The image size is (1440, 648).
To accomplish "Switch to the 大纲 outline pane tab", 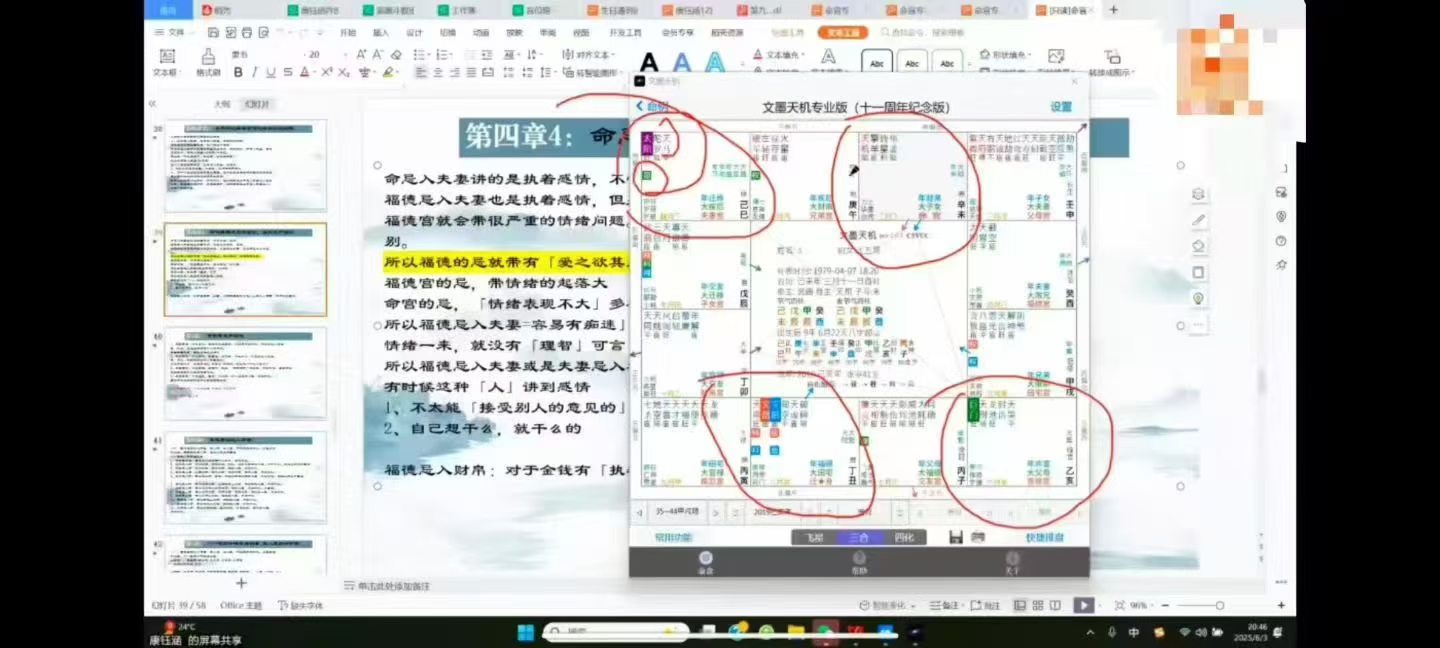I will click(x=222, y=104).
